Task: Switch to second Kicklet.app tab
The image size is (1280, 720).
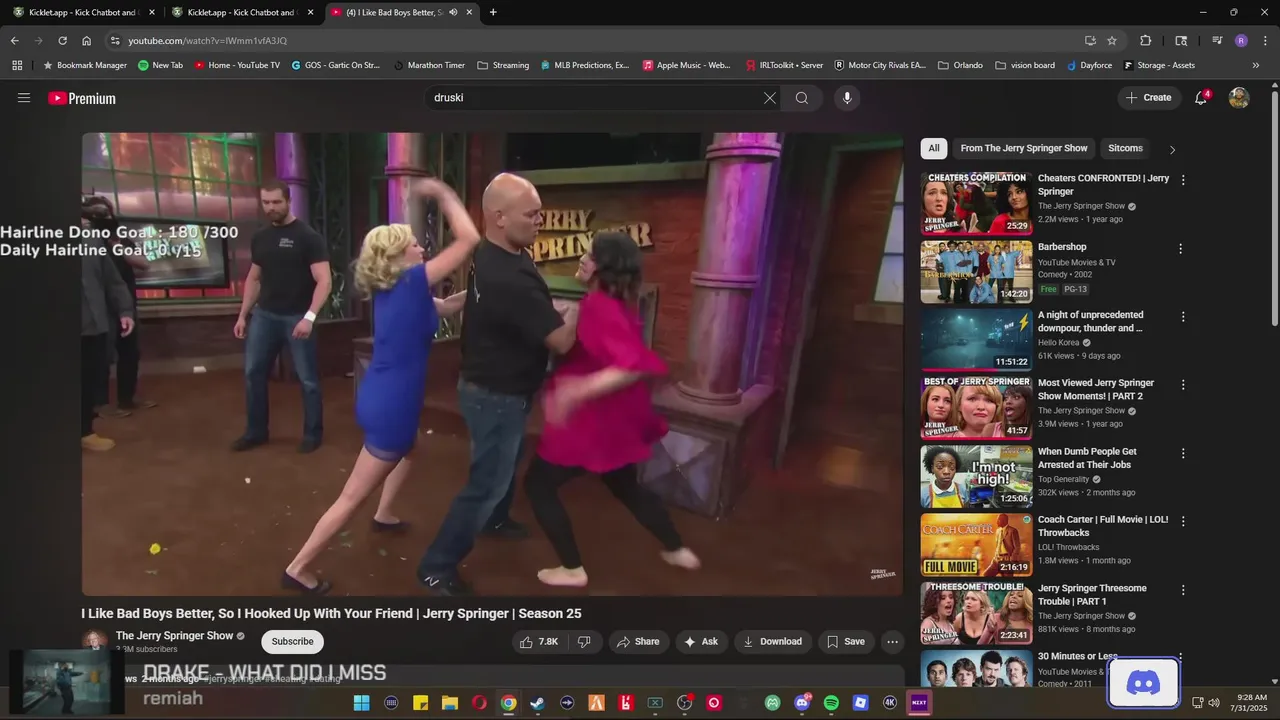Action: pos(240,12)
